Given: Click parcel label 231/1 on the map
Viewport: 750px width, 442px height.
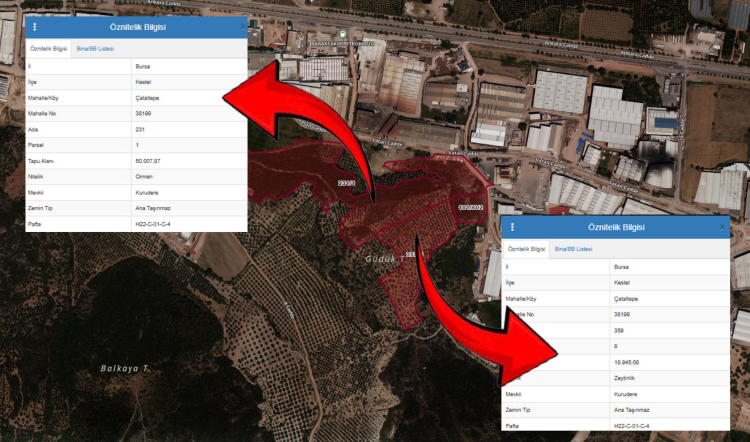Looking at the screenshot, I should (348, 183).
